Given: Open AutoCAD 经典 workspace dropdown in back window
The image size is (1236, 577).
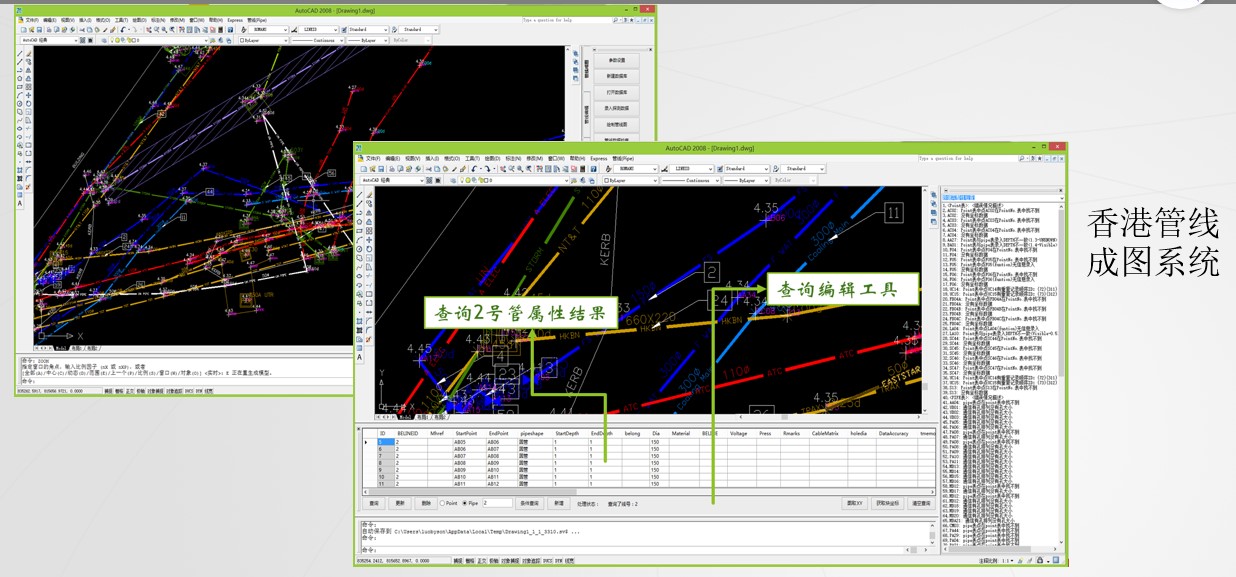Looking at the screenshot, I should click(x=50, y=41).
